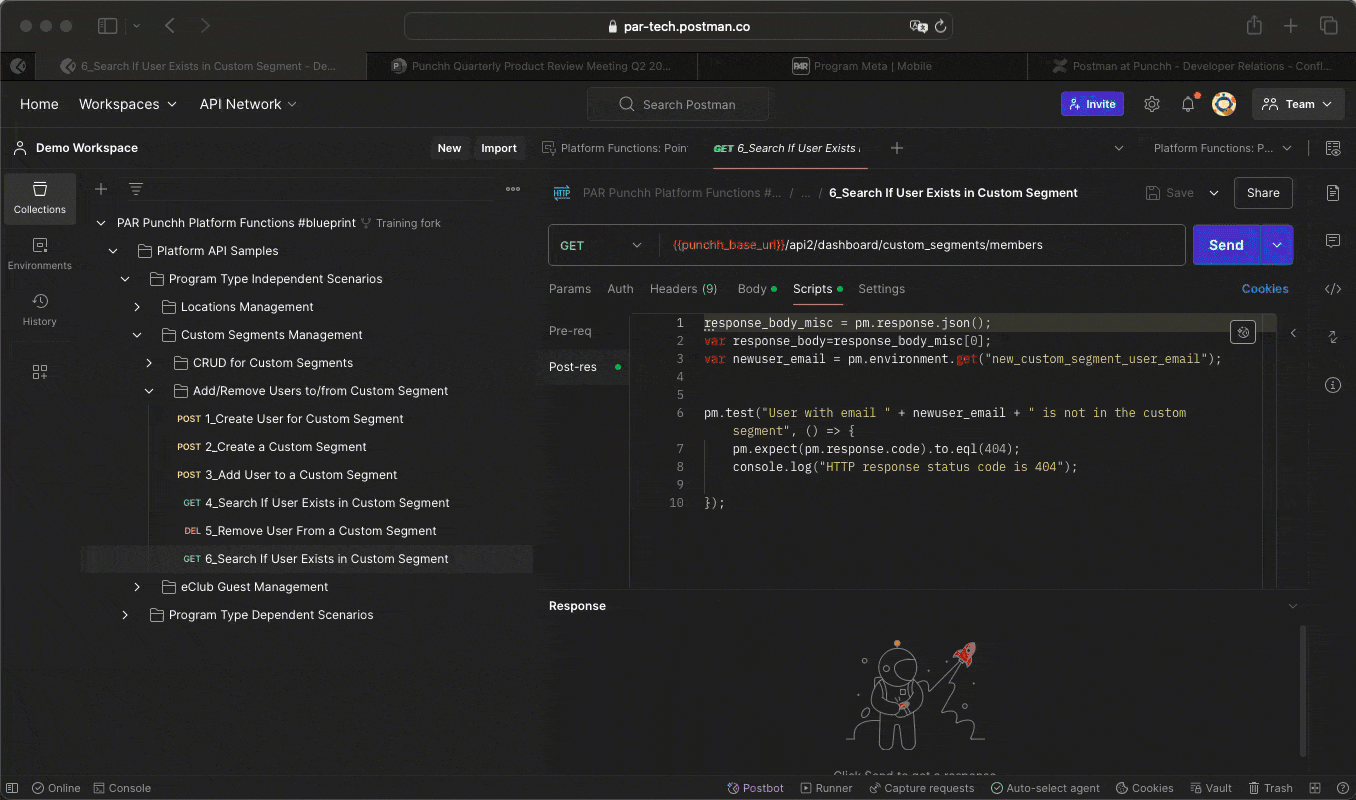Viewport: 1356px width, 800px height.
Task: Click the Postbot icon in script editor
Action: (1244, 332)
